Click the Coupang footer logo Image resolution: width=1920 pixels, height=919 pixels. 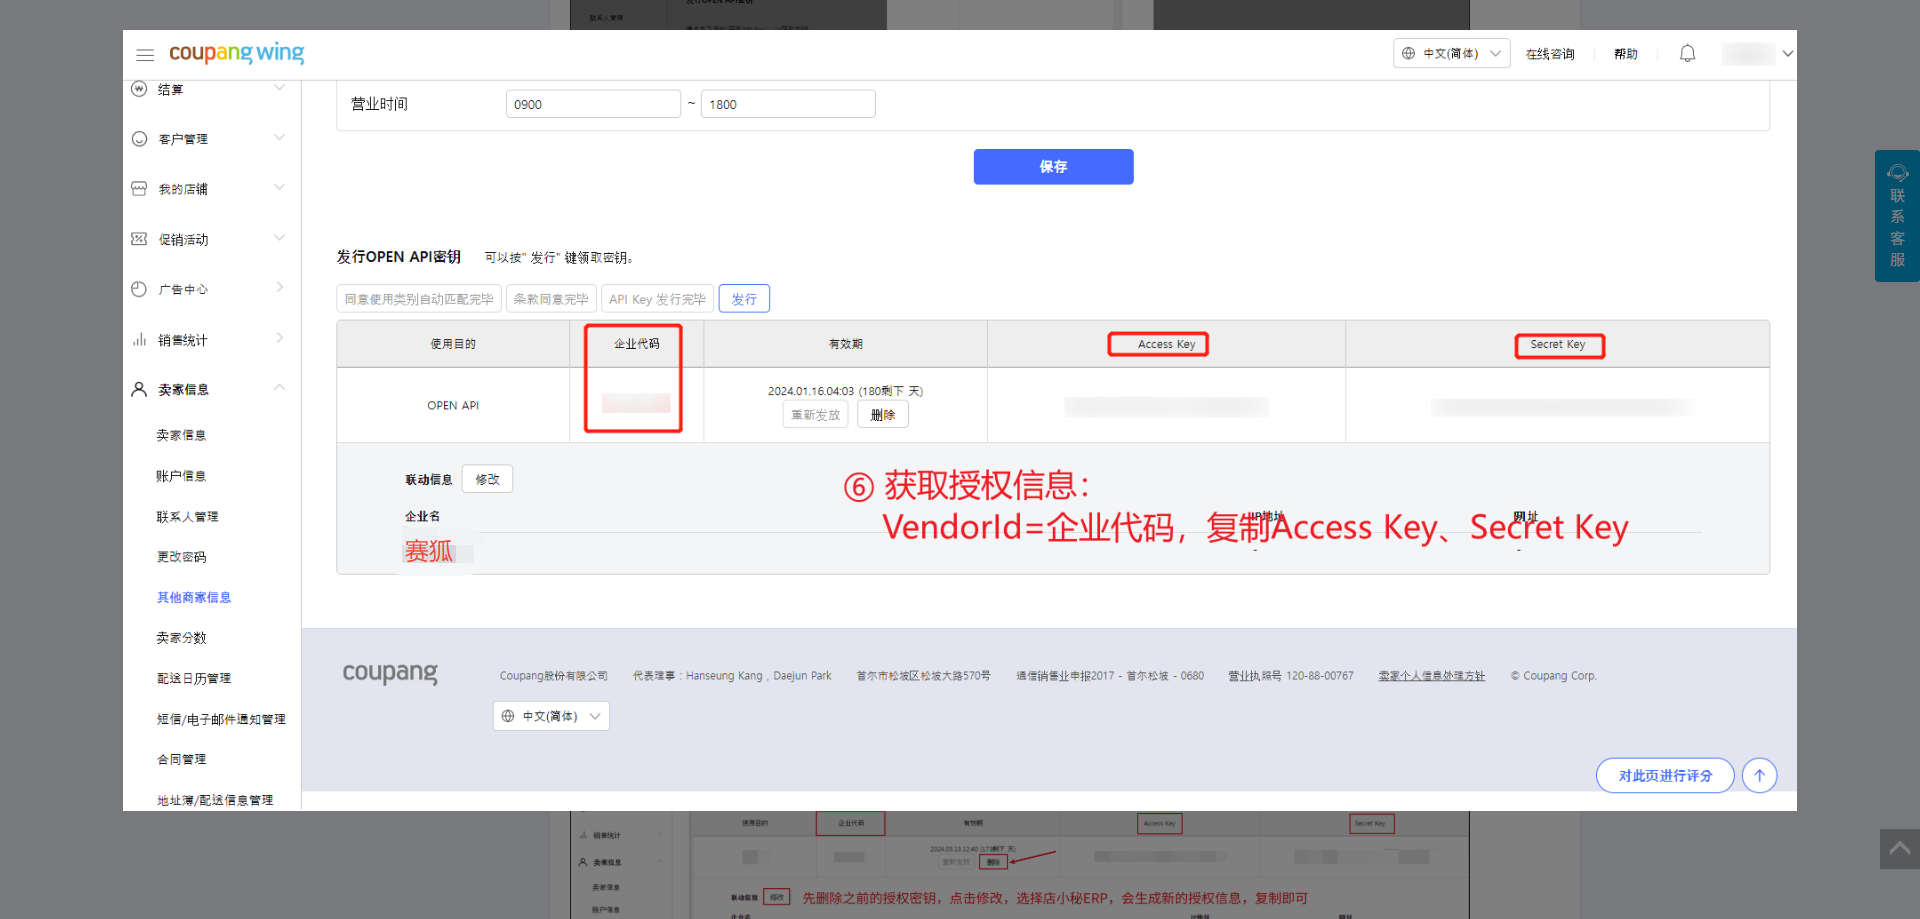pos(390,673)
